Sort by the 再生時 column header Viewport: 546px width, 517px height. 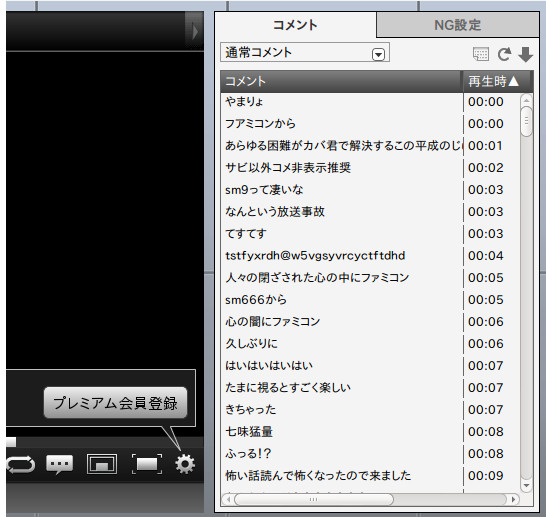click(497, 81)
